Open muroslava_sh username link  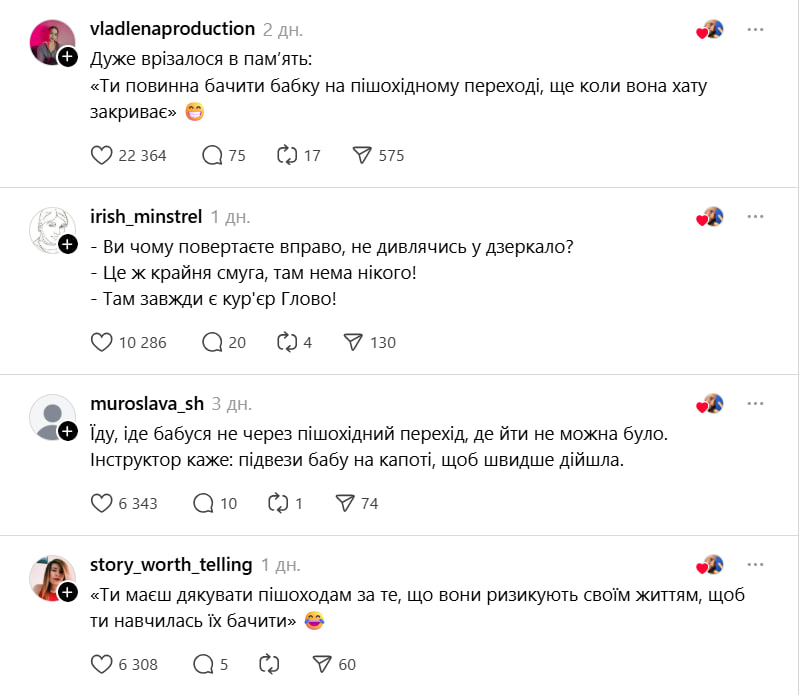pos(147,403)
